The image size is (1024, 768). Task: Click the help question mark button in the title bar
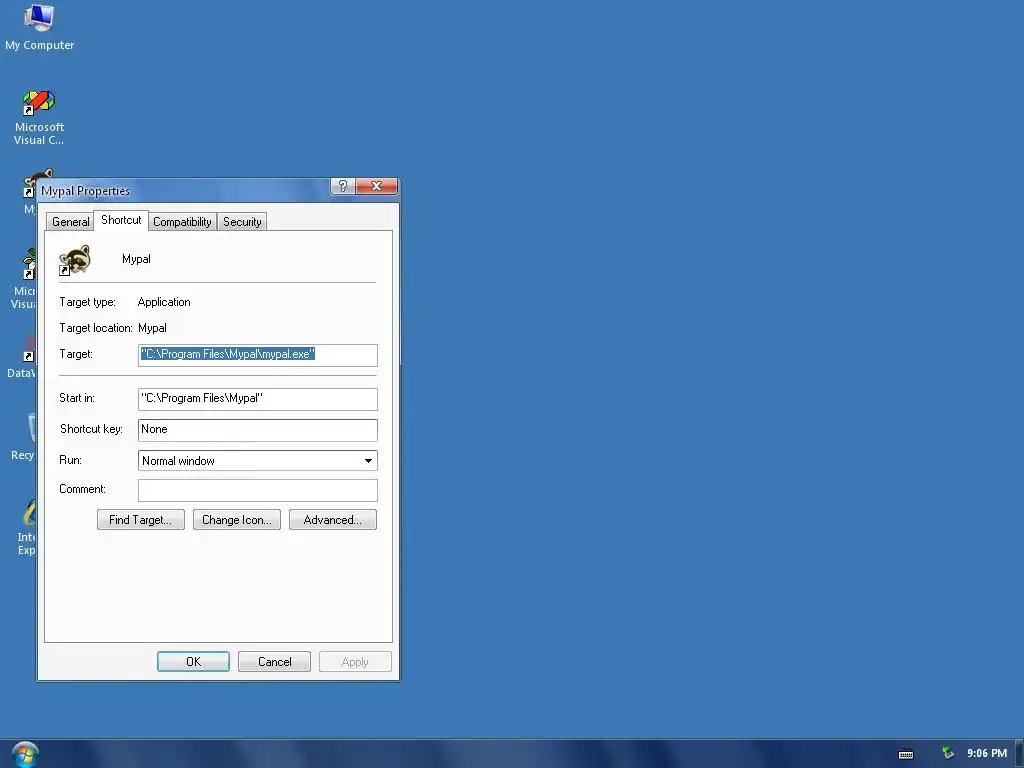(x=343, y=186)
